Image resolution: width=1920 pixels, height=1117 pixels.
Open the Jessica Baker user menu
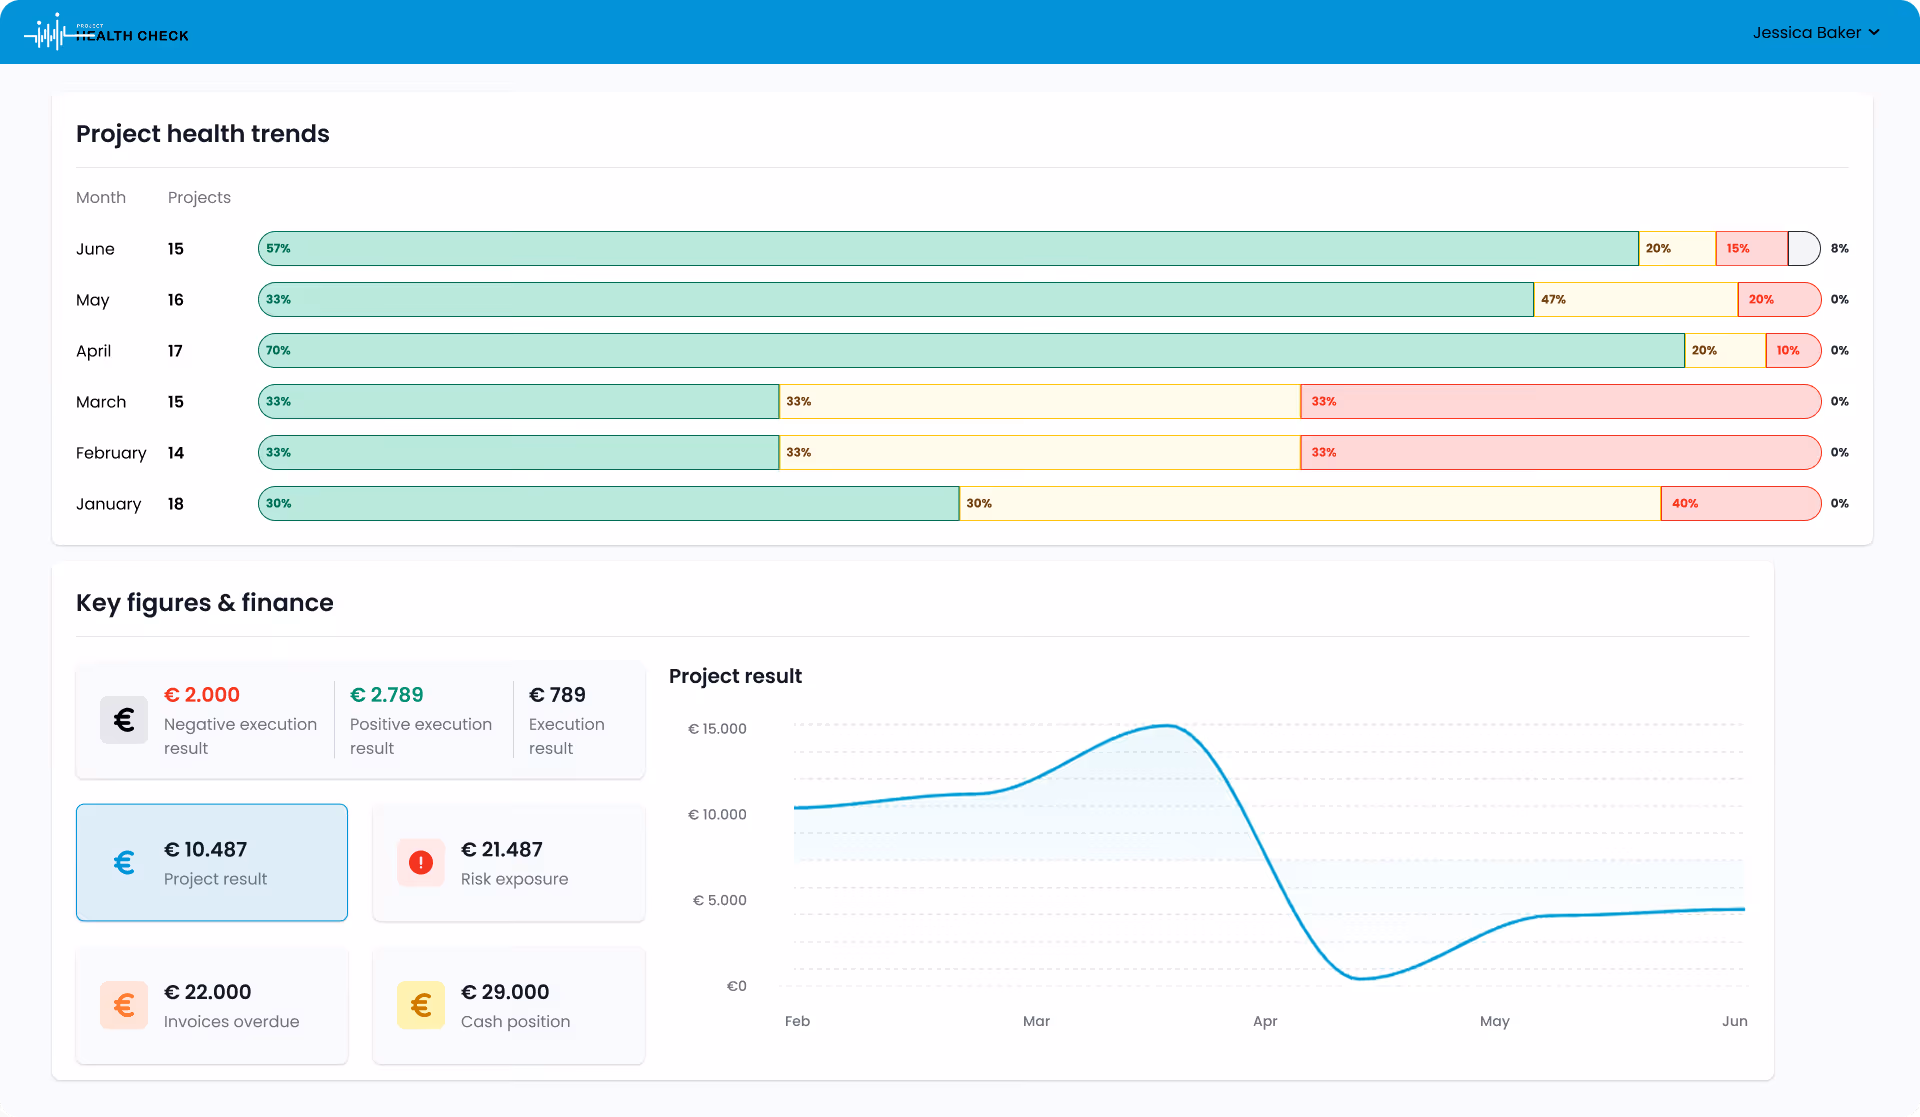click(1806, 33)
